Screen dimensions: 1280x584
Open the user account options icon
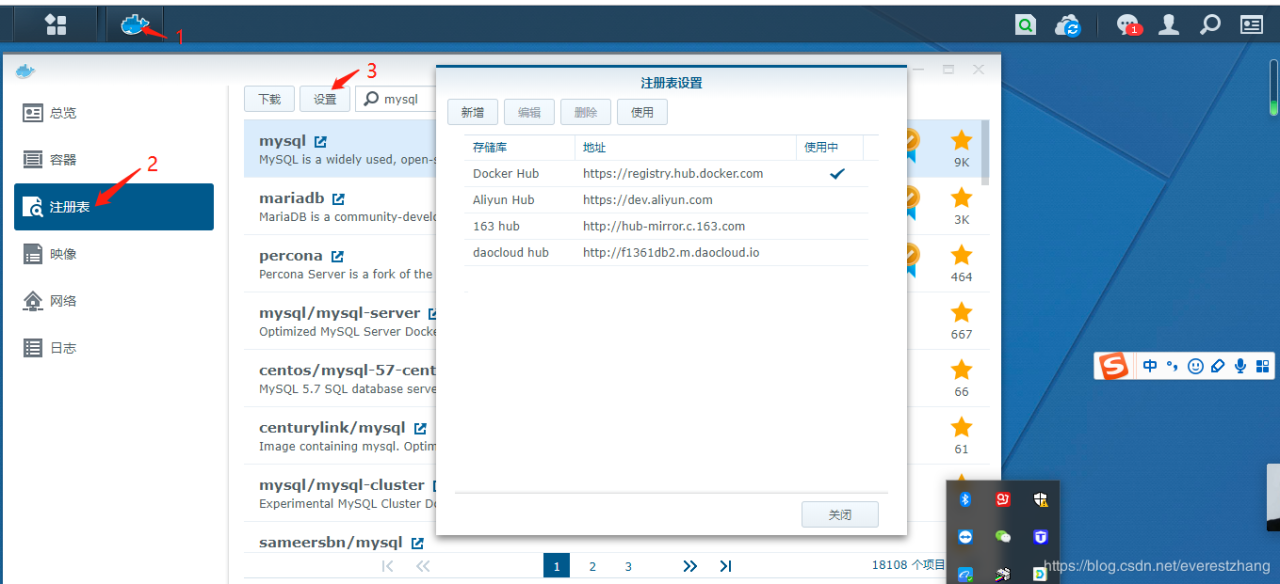tap(1168, 25)
